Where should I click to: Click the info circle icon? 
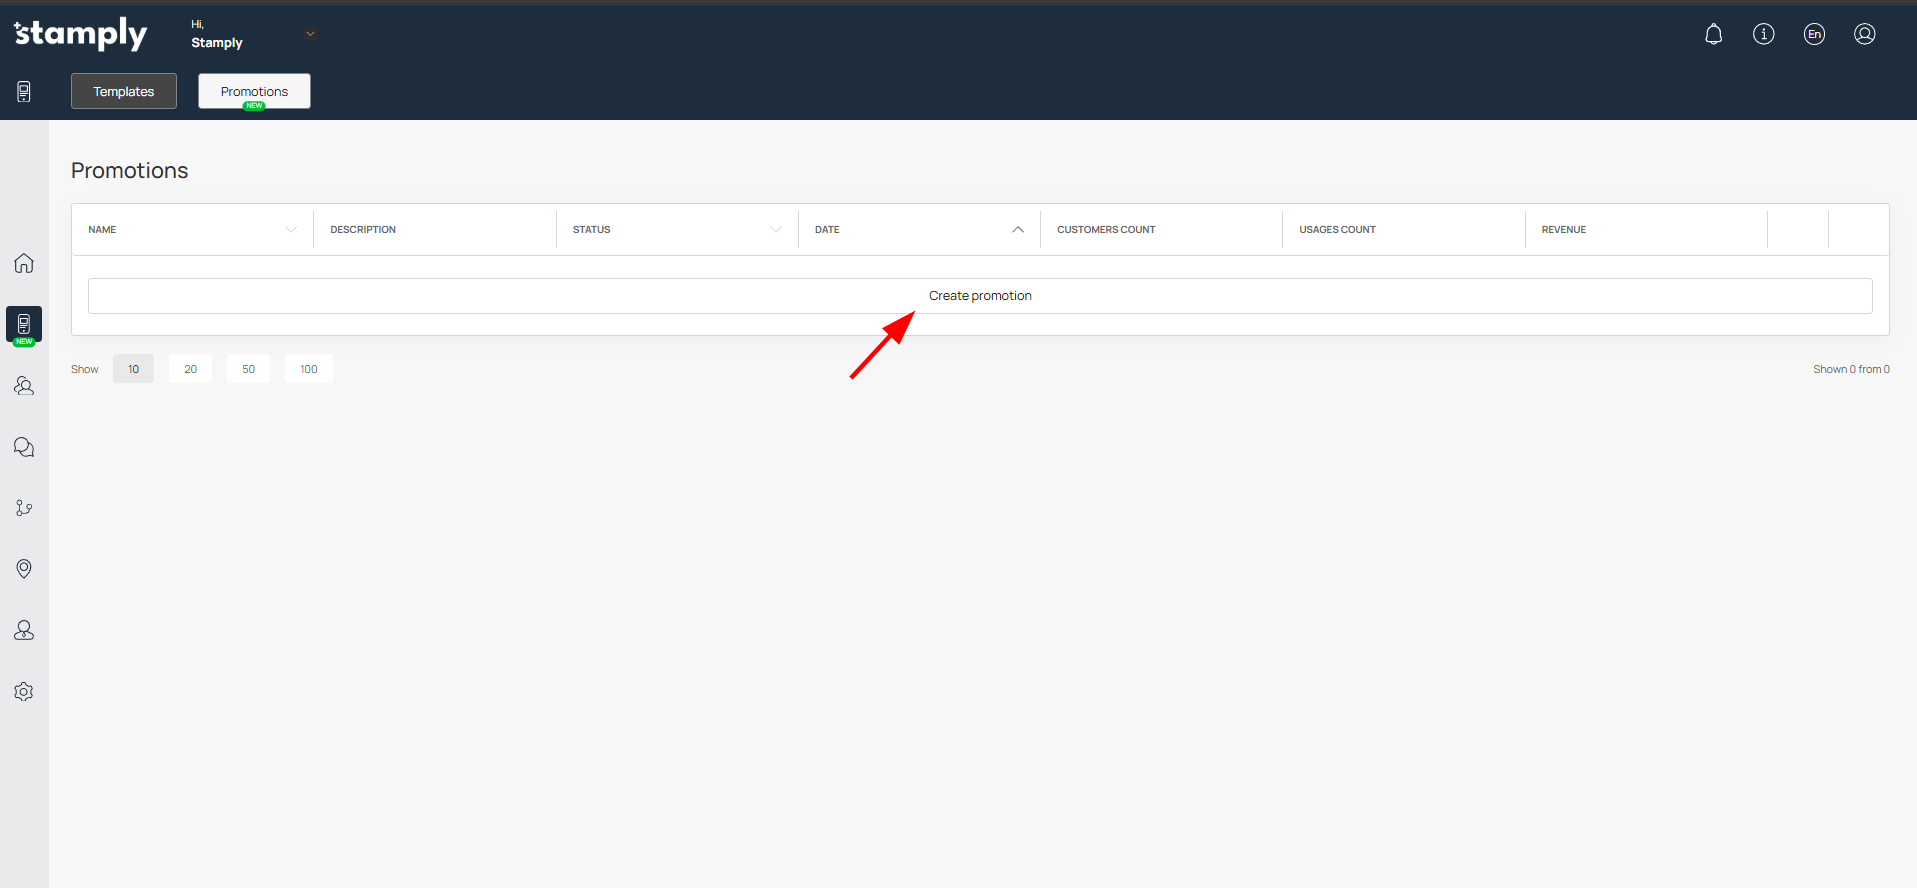tap(1763, 34)
